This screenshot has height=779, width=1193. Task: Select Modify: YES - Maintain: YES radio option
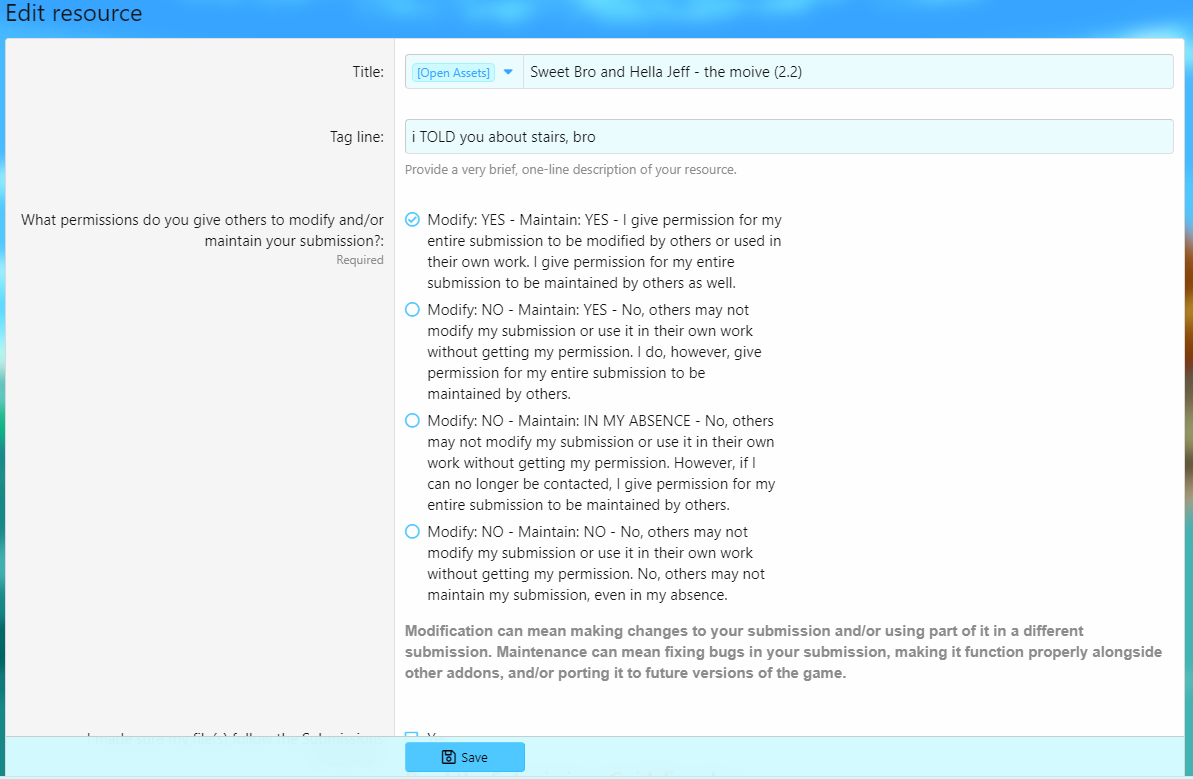(x=412, y=220)
